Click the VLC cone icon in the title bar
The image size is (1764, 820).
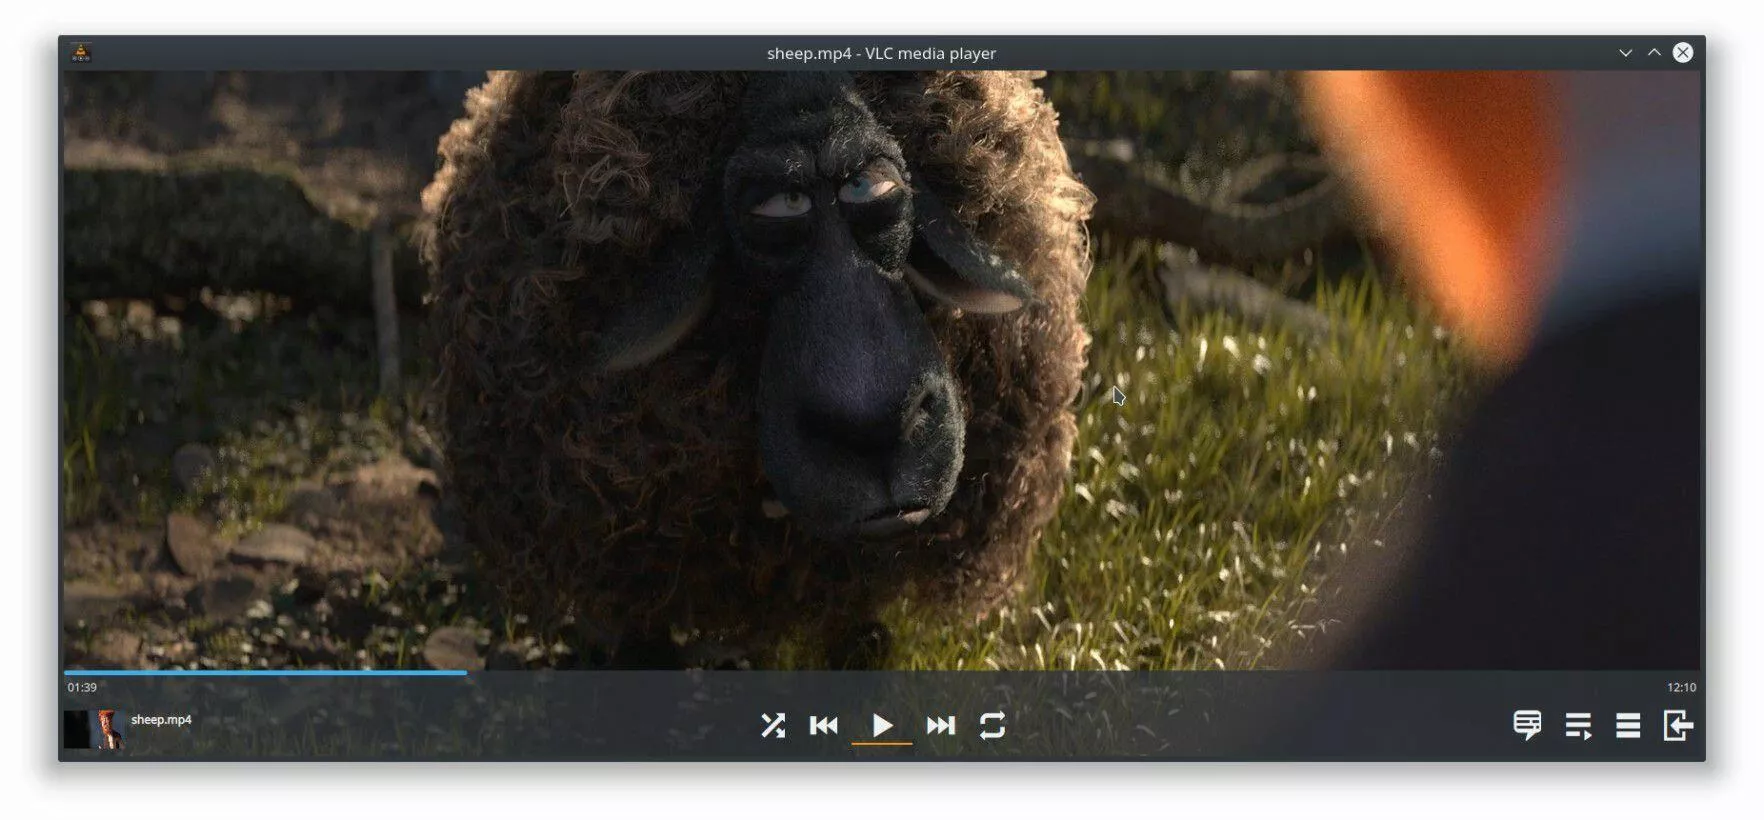click(81, 53)
